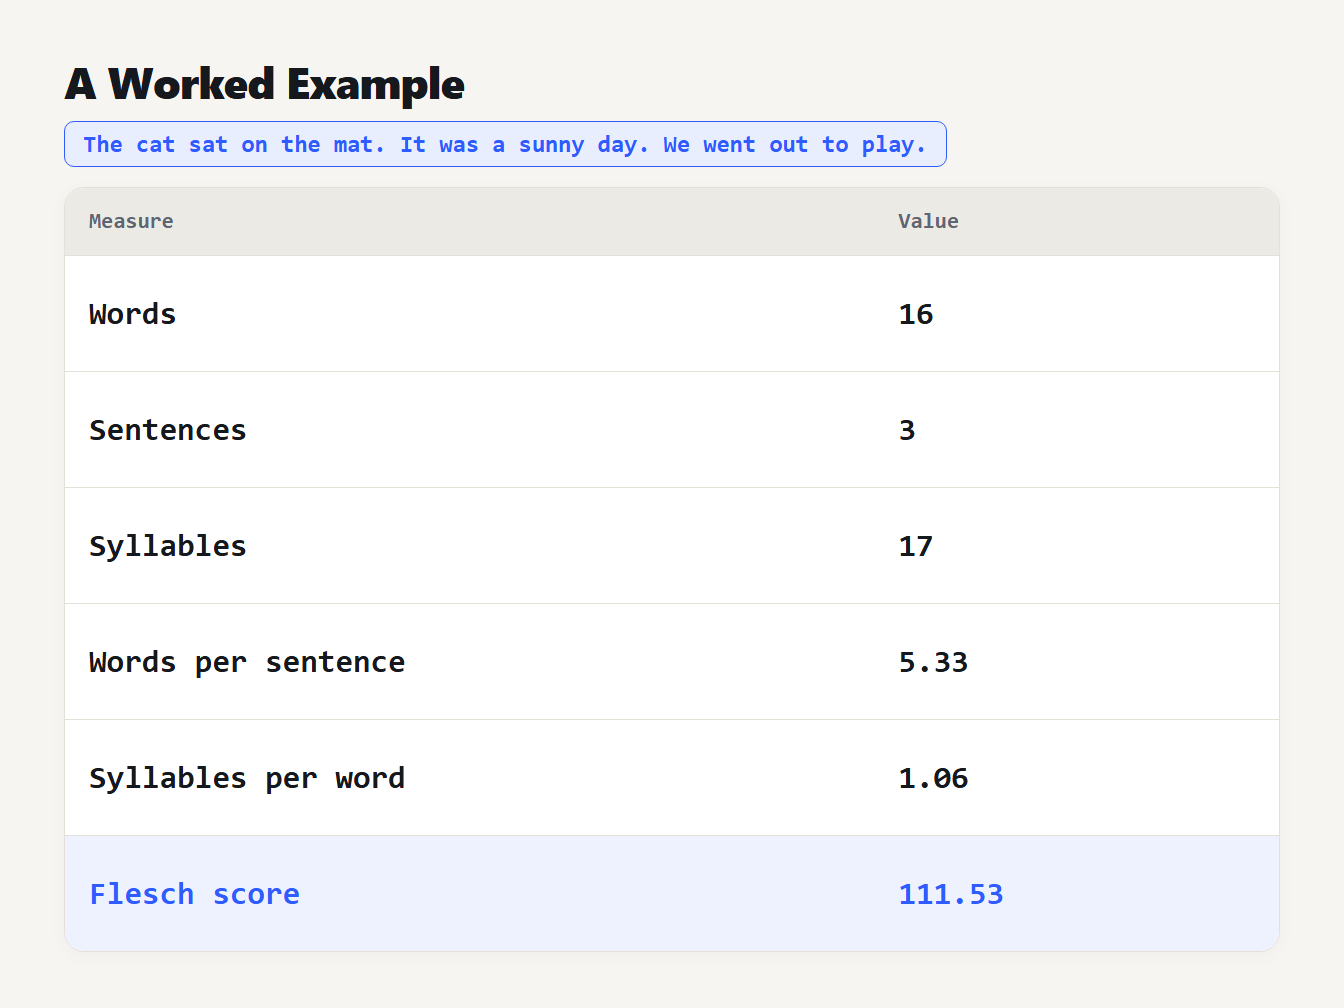Select the 'Words' row label
The image size is (1344, 1008).
133,314
